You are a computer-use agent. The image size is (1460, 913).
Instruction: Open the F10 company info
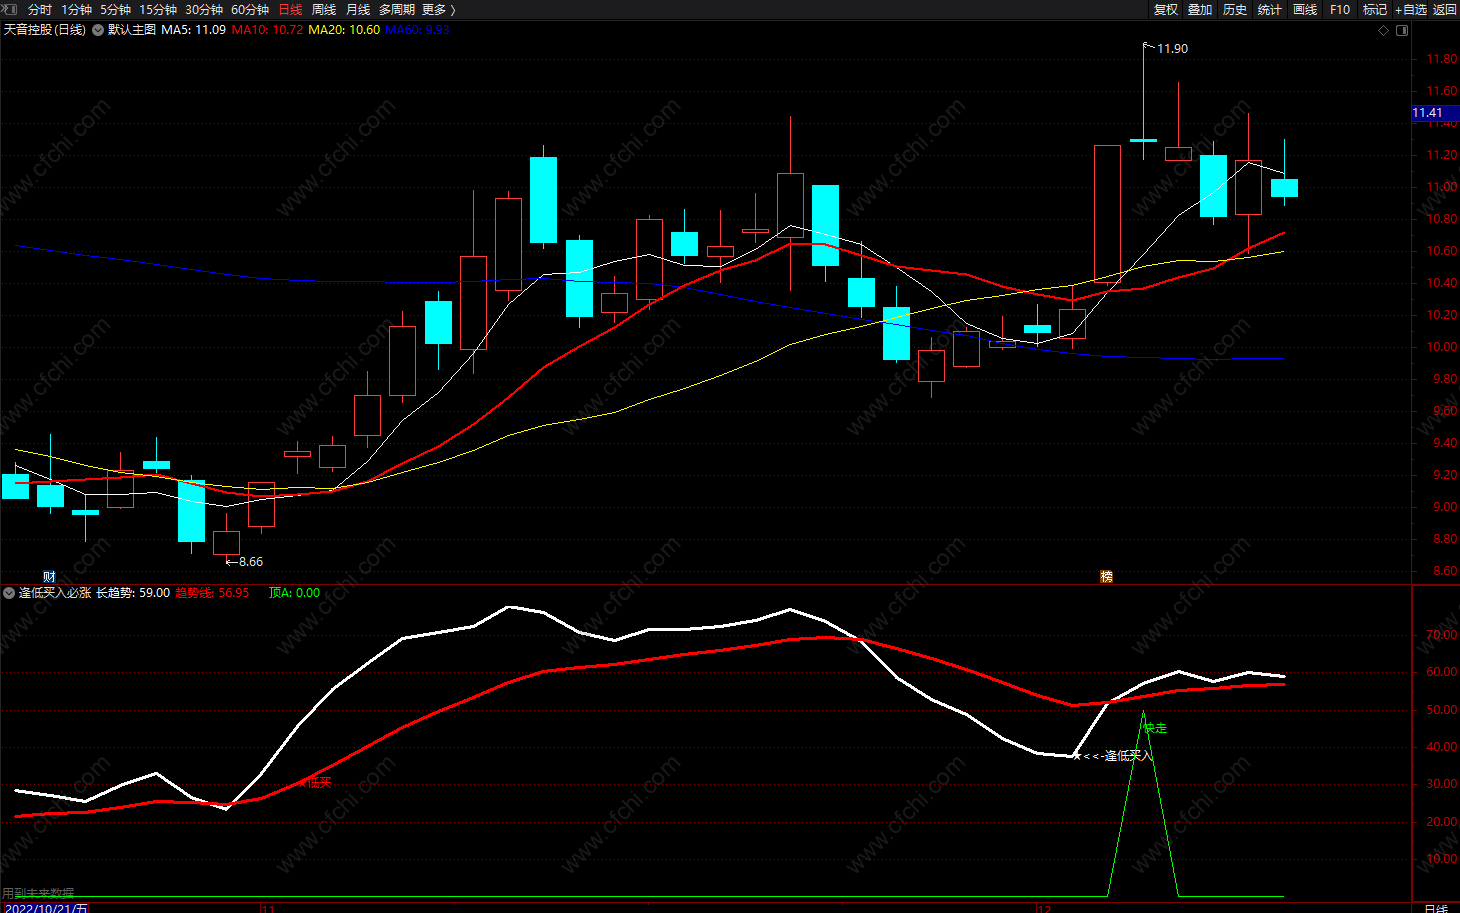(x=1340, y=9)
